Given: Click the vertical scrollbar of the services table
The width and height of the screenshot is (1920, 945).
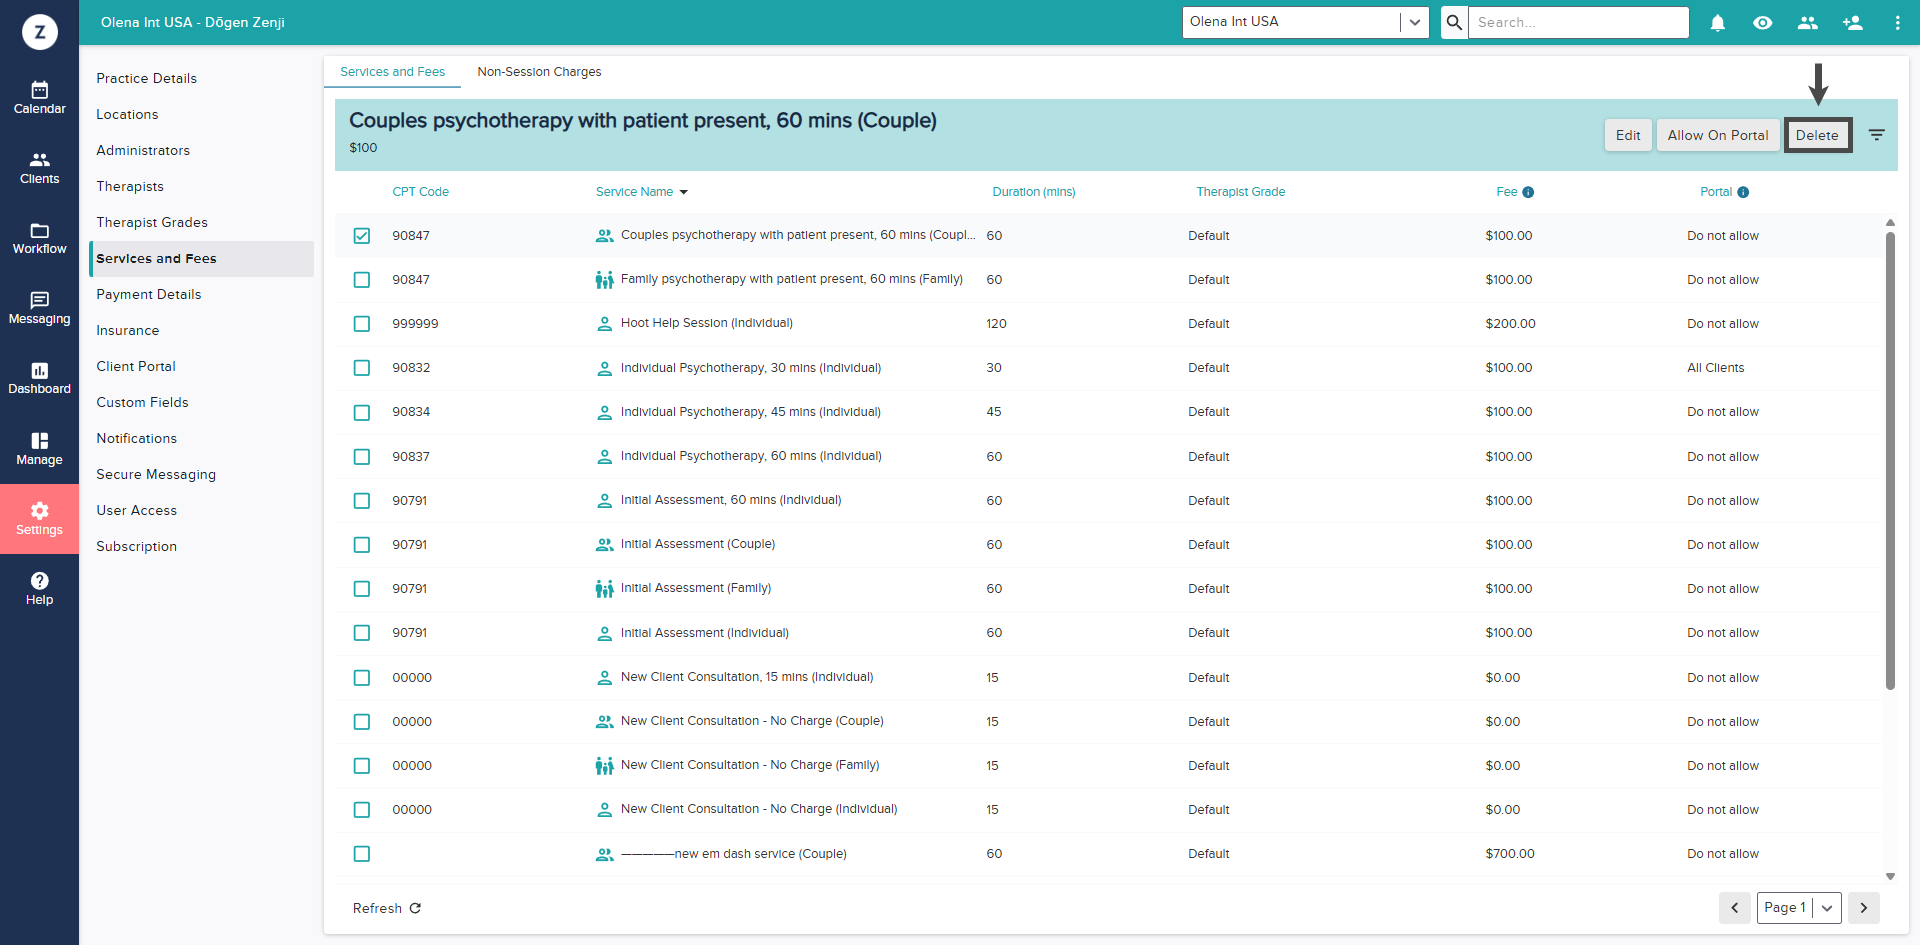Looking at the screenshot, I should coord(1890,460).
